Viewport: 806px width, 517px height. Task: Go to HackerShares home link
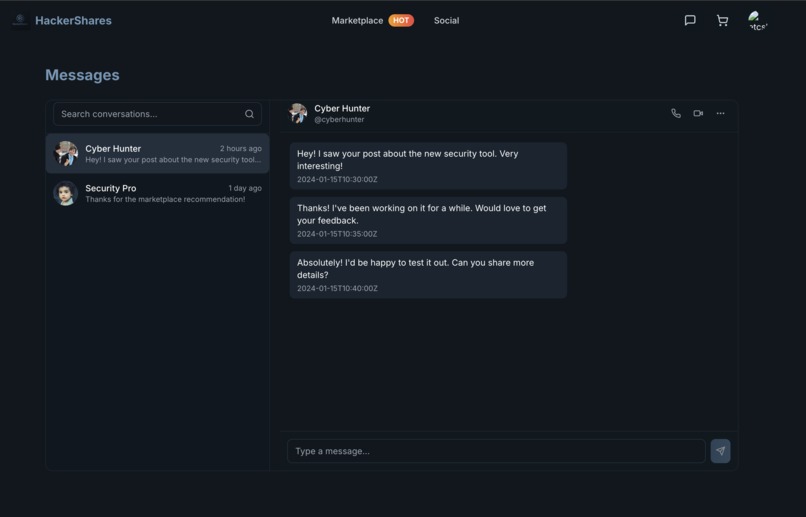click(x=73, y=21)
